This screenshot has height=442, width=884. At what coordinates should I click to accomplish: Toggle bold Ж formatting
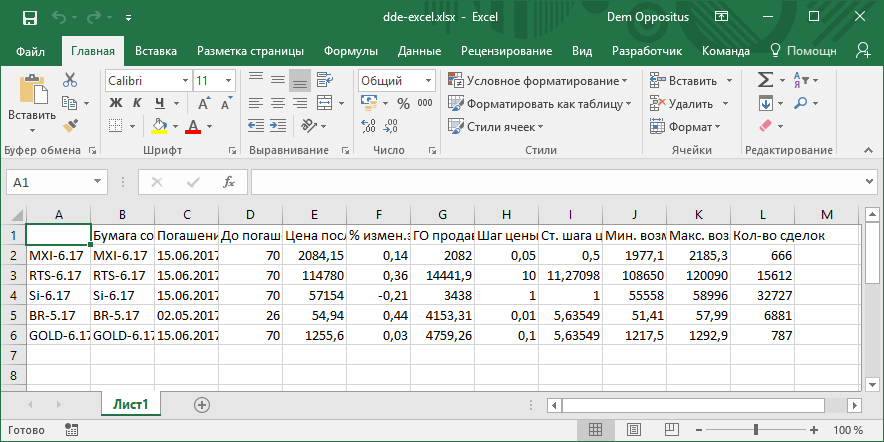coord(115,103)
